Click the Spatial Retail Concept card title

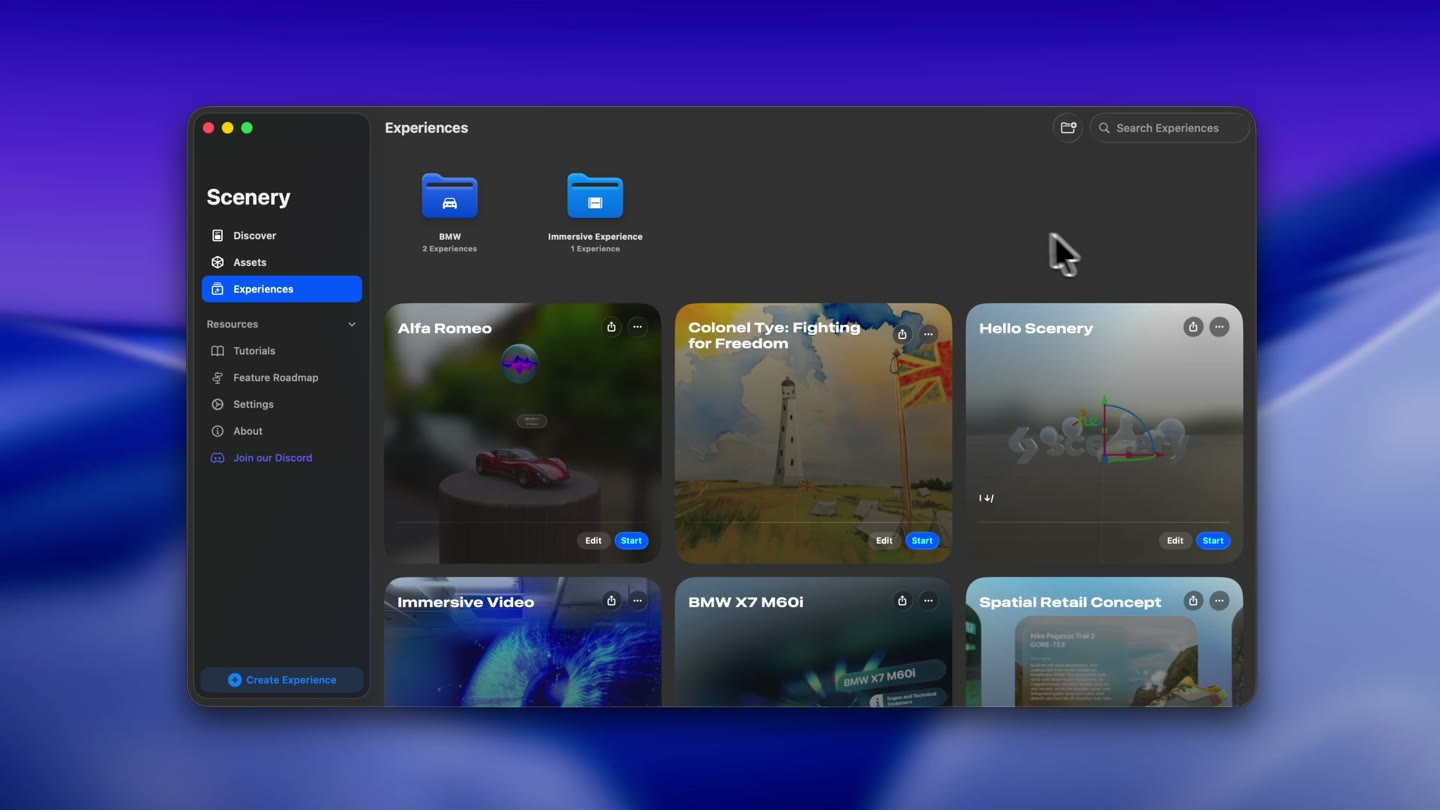tap(1070, 602)
